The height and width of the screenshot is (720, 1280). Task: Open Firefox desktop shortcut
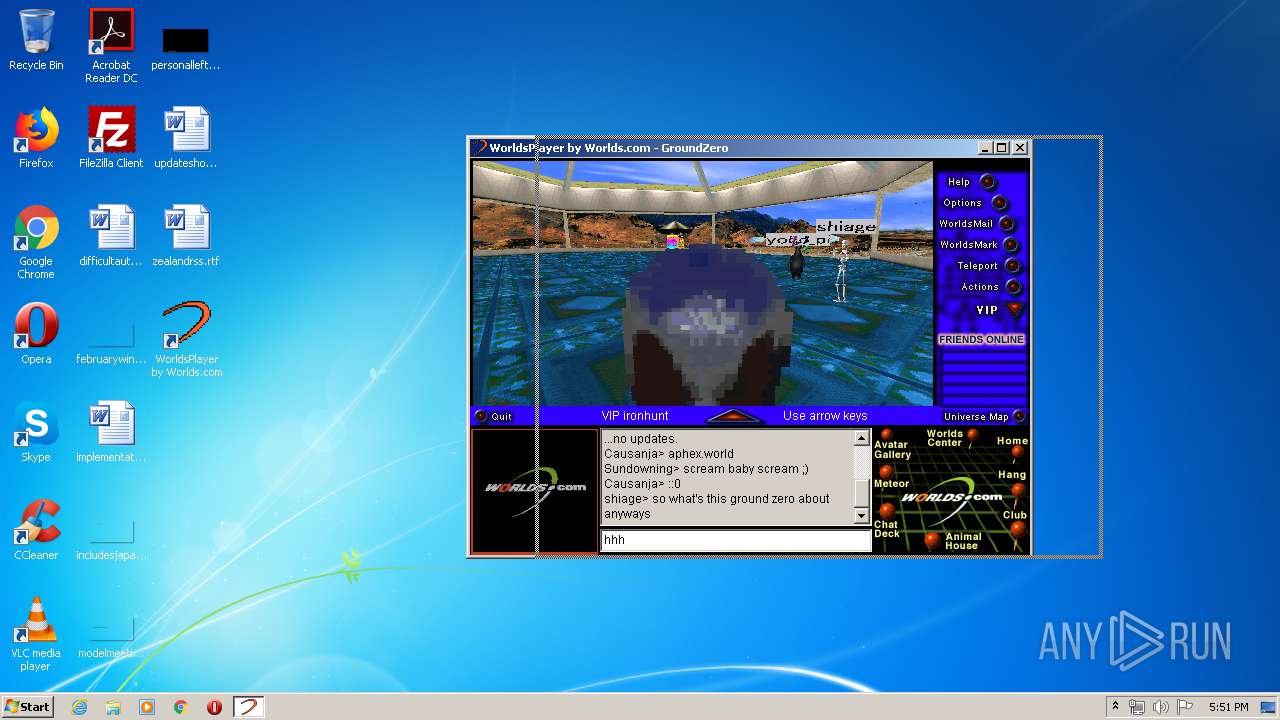36,138
